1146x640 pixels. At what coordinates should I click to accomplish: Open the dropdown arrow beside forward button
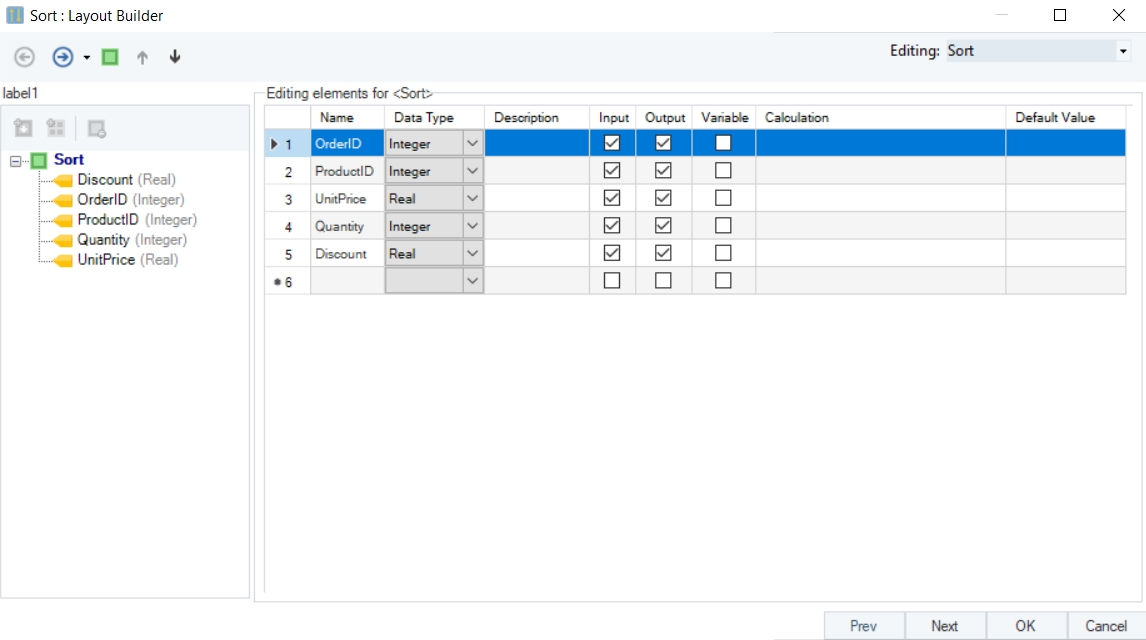[87, 57]
